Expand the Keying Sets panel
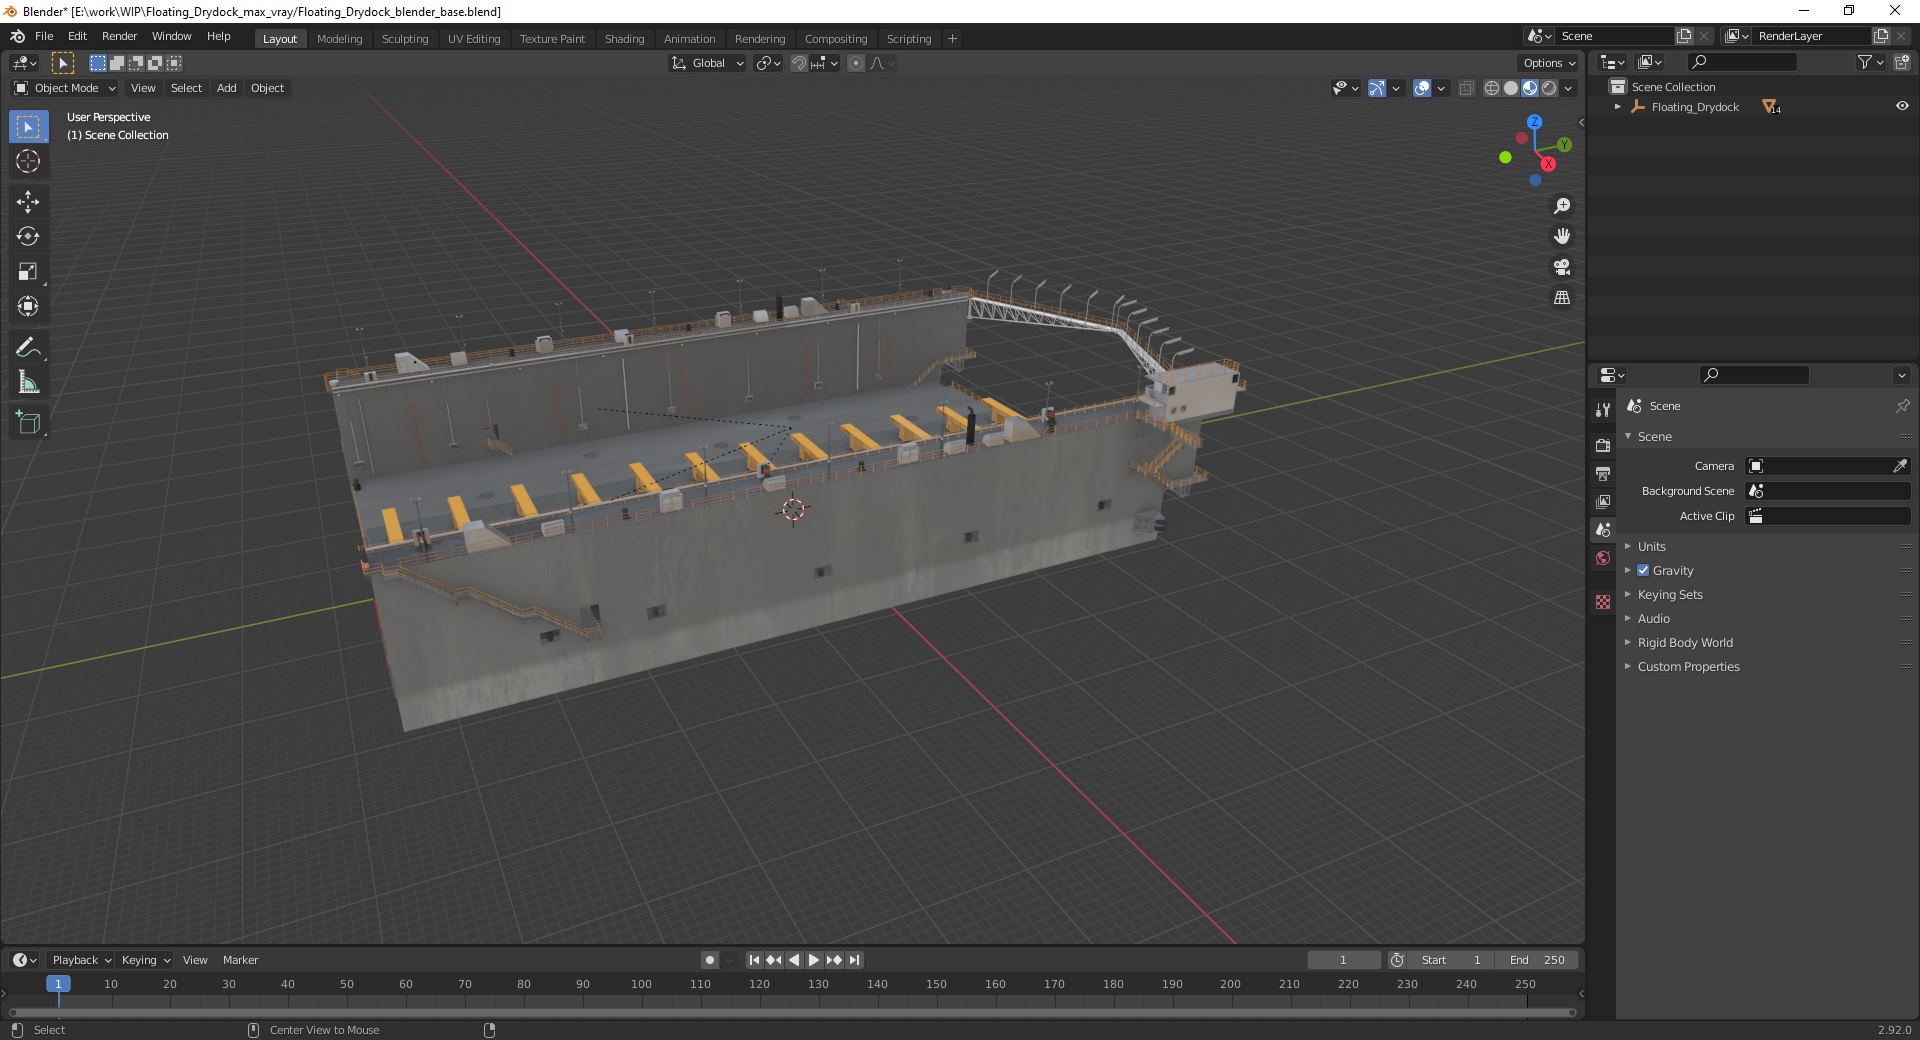The height and width of the screenshot is (1040, 1920). [x=1669, y=594]
